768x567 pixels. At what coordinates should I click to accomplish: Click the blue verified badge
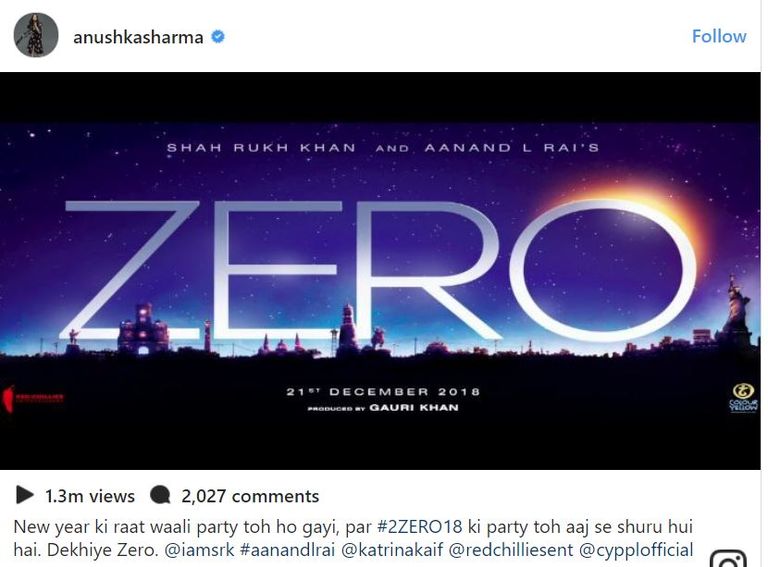(x=218, y=37)
